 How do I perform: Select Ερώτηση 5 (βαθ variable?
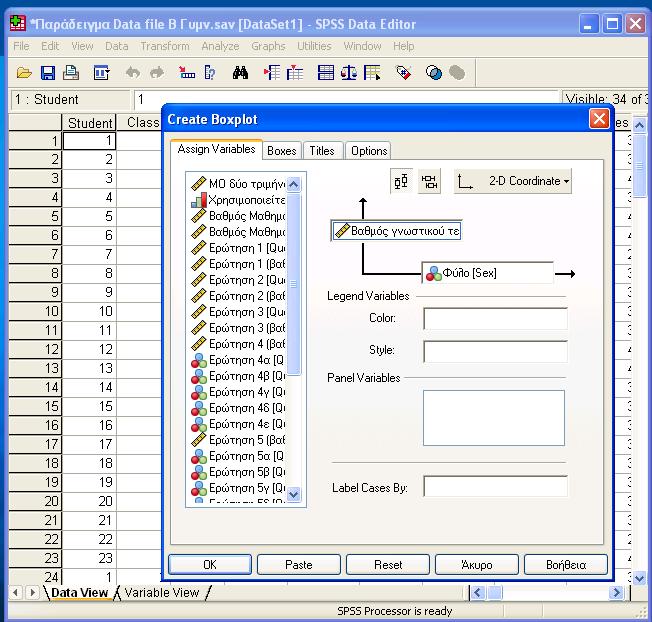238,439
